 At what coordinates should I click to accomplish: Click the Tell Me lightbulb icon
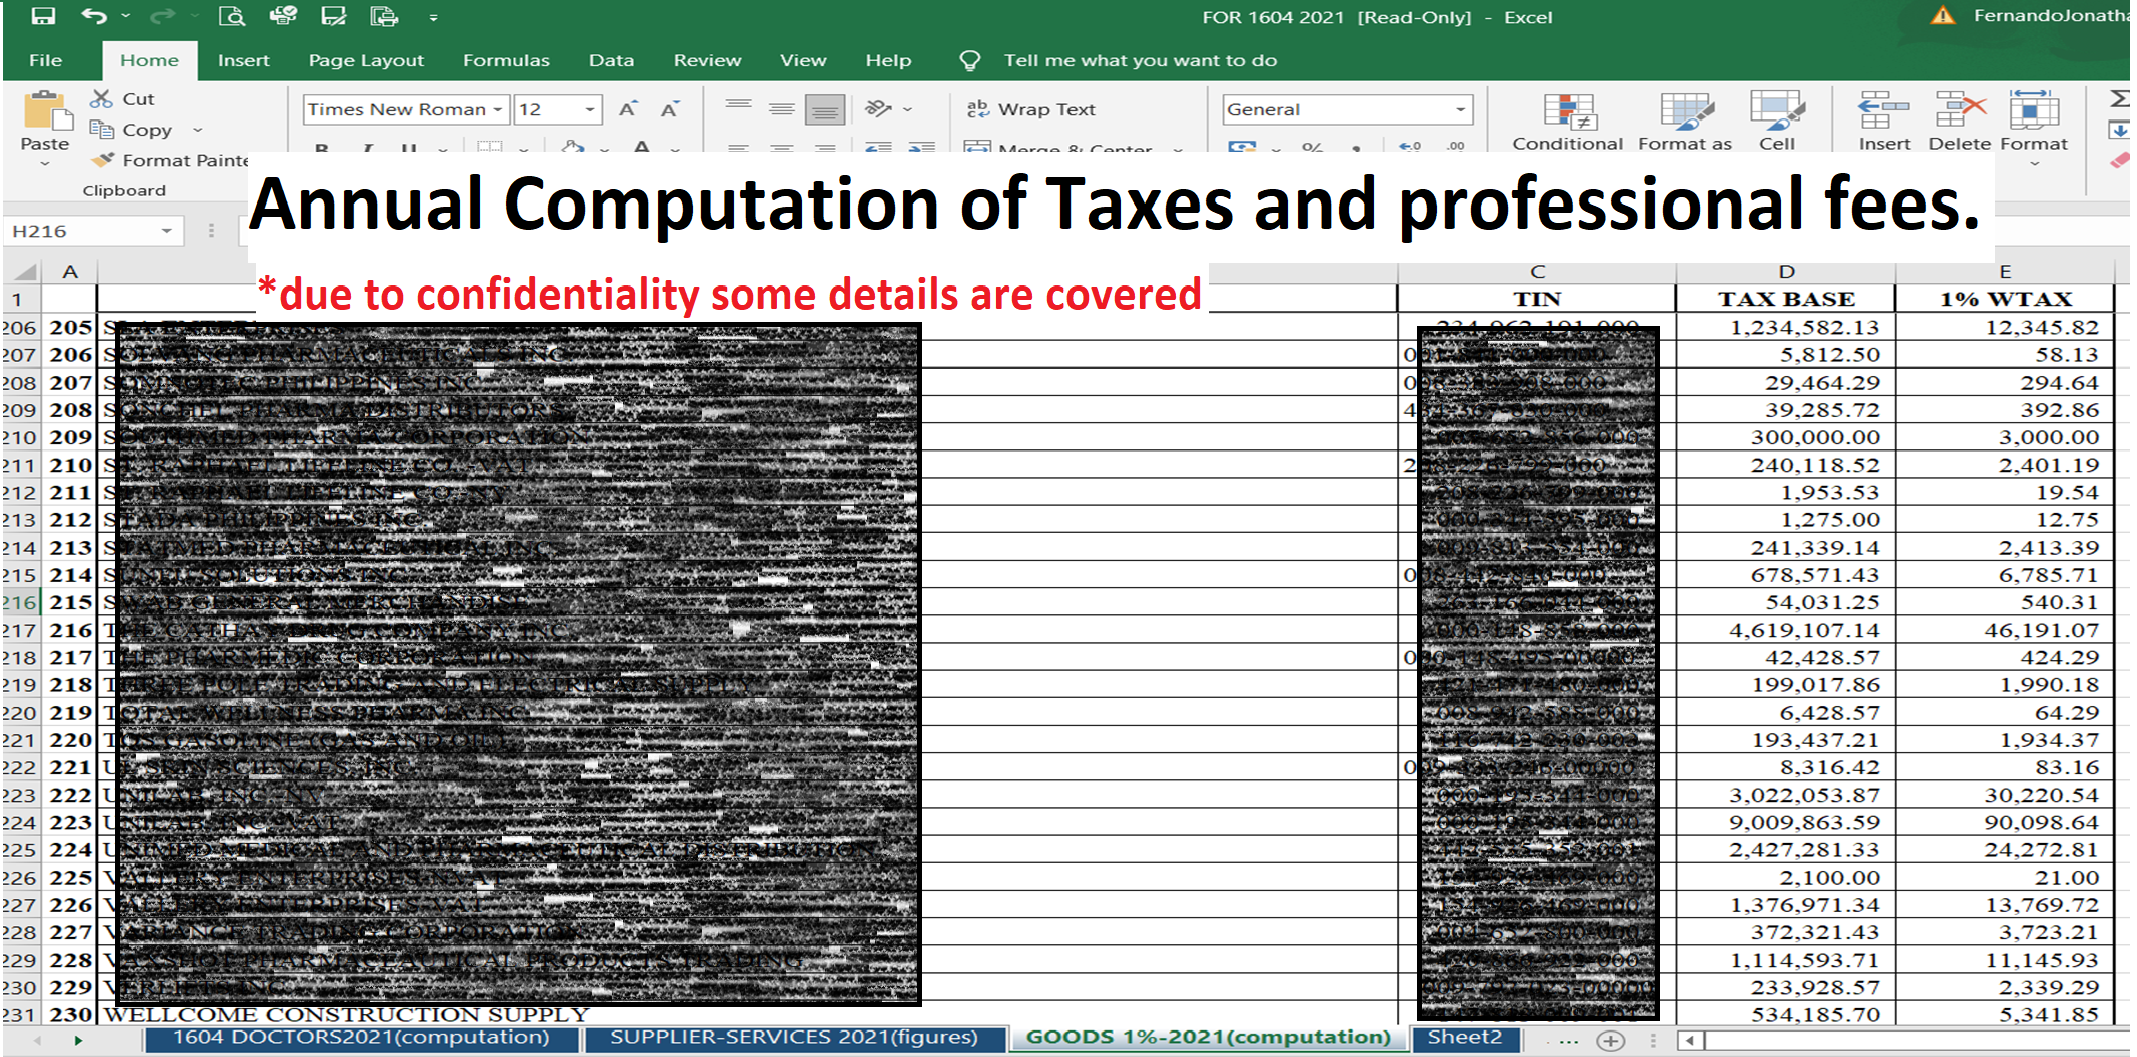(969, 61)
